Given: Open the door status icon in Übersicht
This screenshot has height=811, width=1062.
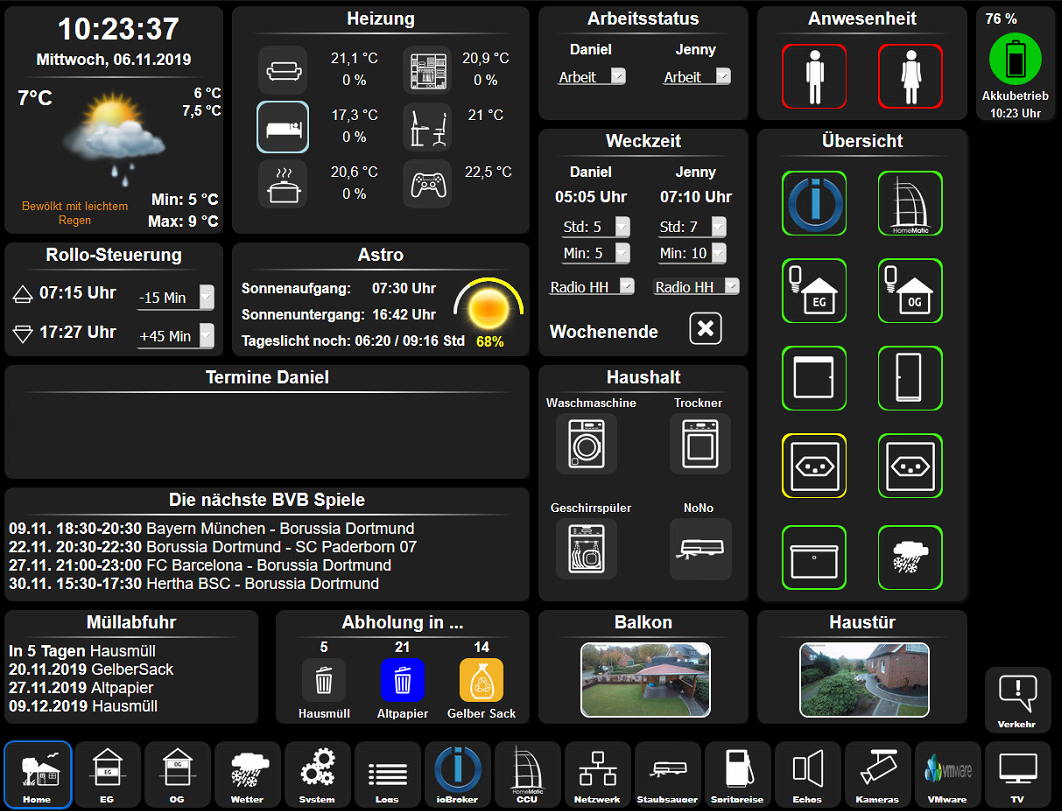Looking at the screenshot, I should [910, 378].
